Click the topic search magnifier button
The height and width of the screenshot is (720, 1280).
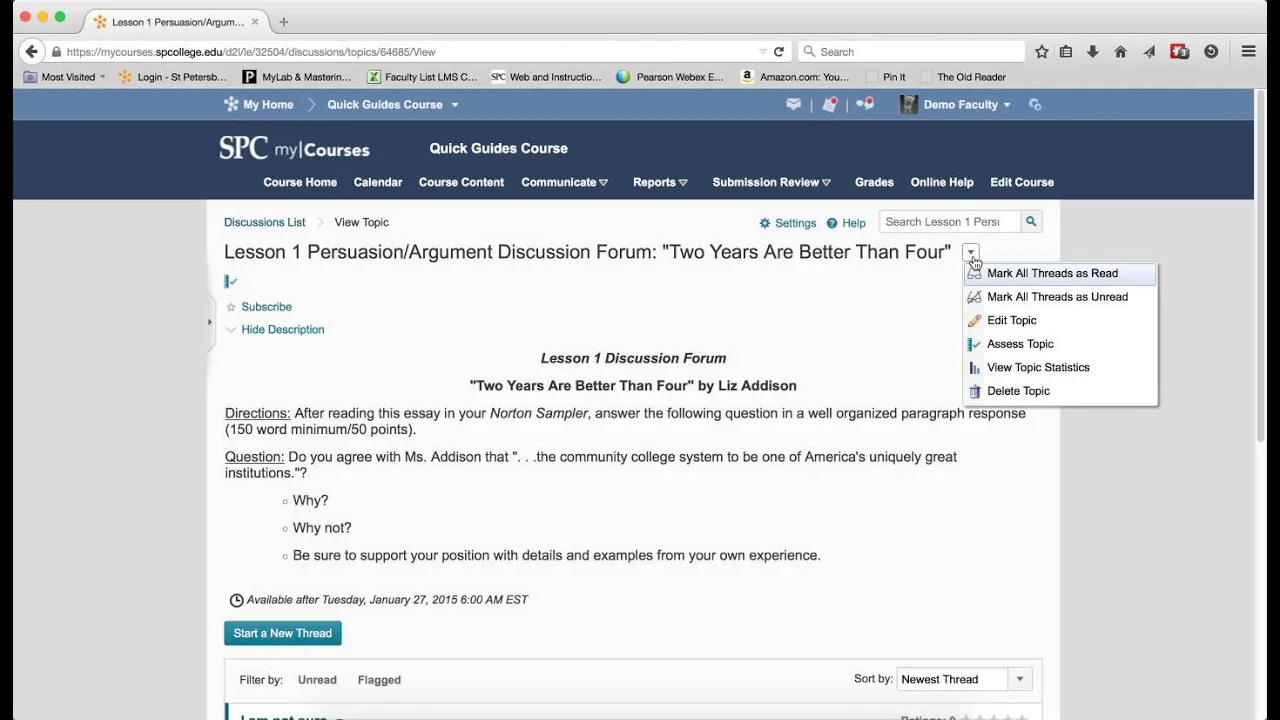point(1031,222)
